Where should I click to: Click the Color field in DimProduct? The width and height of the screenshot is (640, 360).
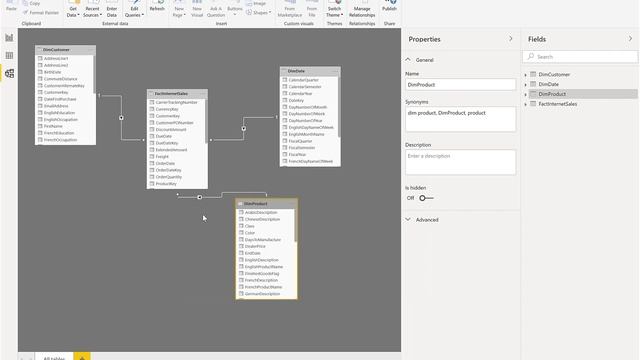point(250,233)
